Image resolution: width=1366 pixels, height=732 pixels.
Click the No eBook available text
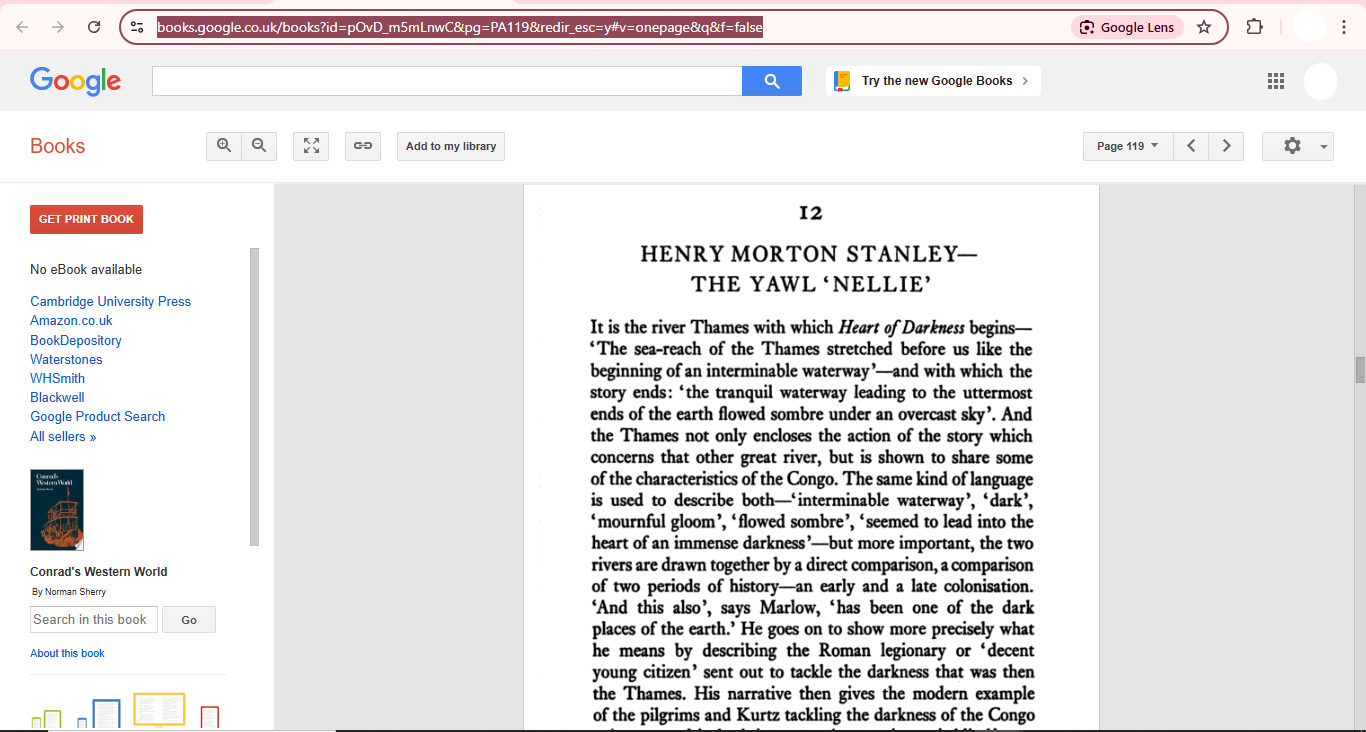point(86,269)
